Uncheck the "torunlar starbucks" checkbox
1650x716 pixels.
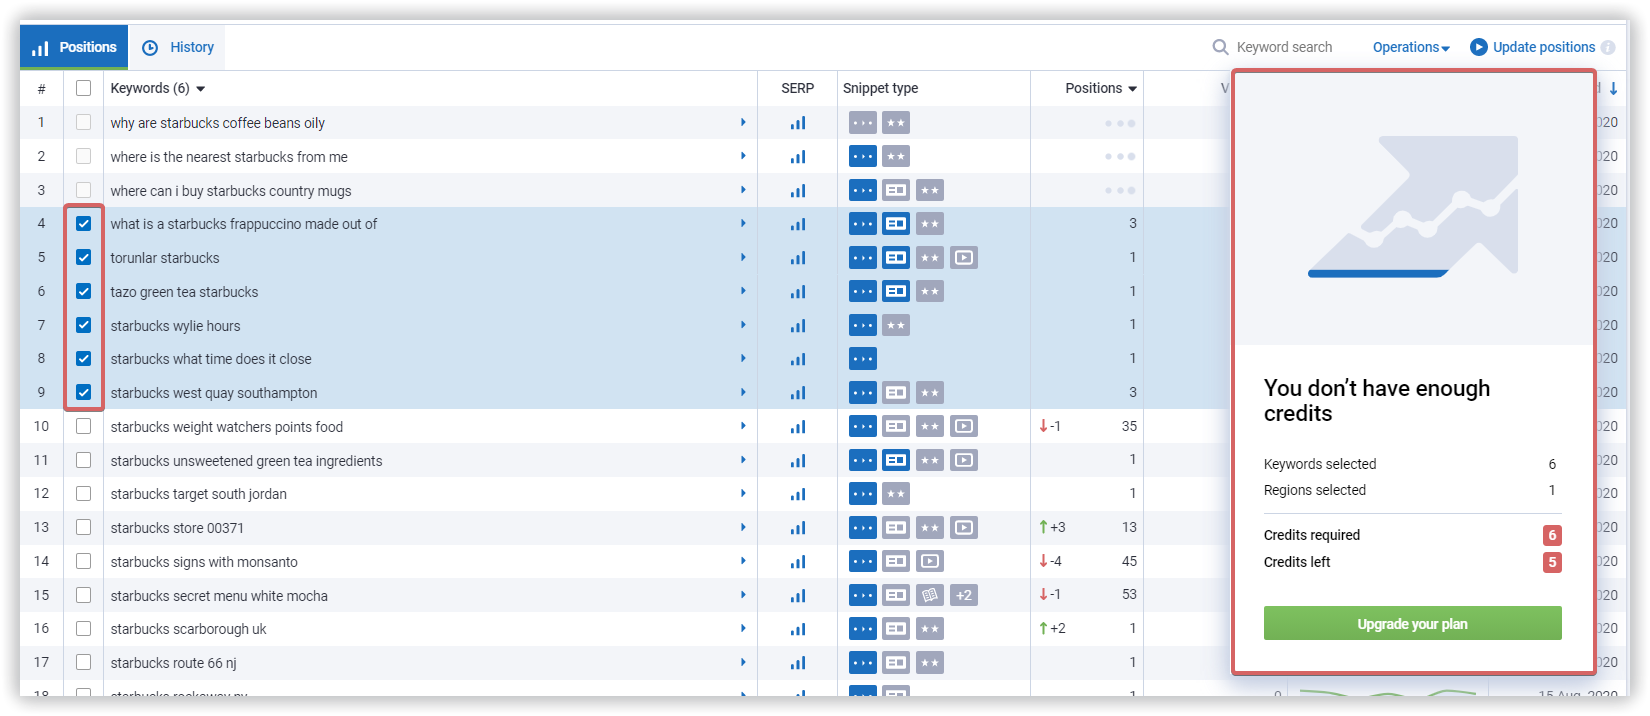click(84, 257)
